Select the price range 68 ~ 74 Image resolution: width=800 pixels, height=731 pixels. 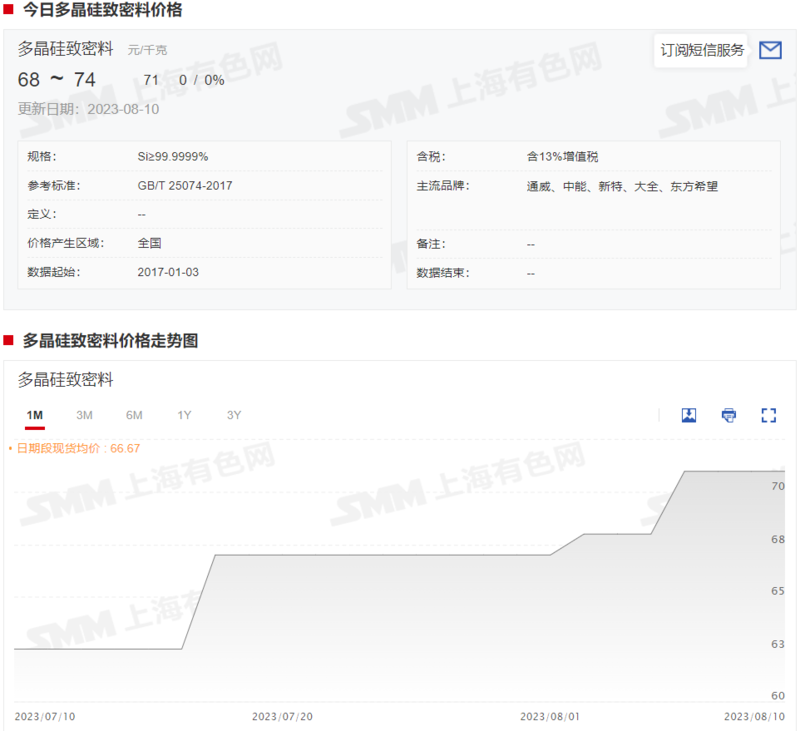point(57,80)
